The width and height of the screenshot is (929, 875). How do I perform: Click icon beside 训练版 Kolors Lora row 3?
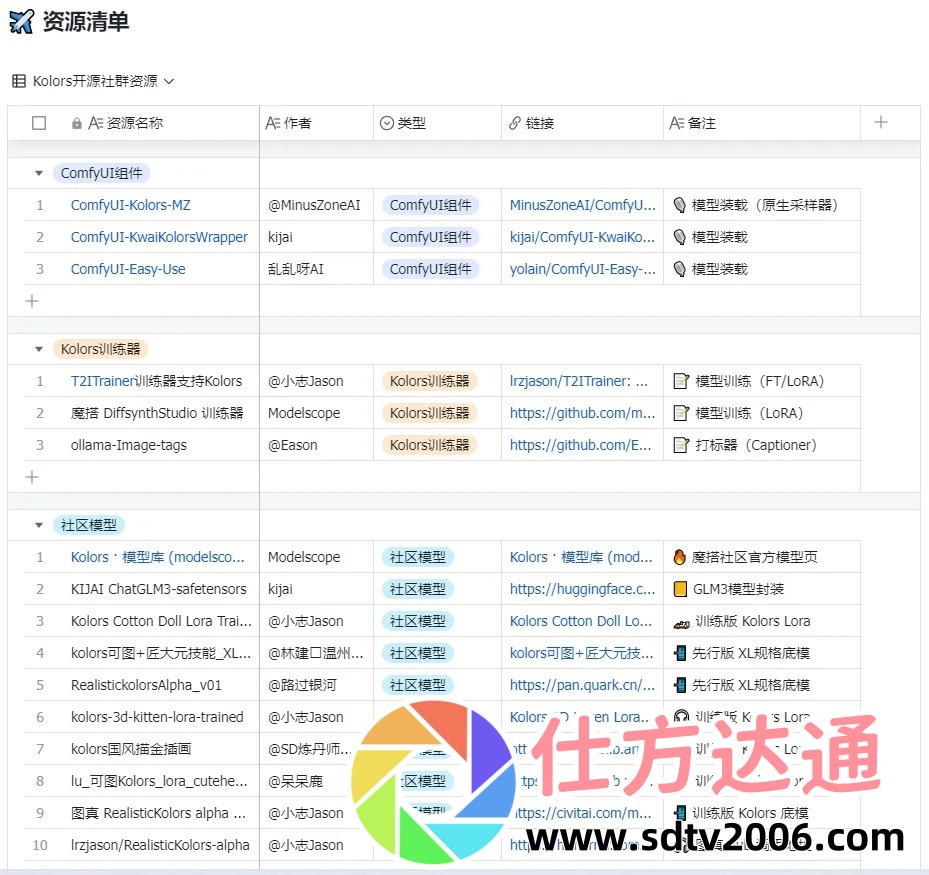(x=681, y=622)
